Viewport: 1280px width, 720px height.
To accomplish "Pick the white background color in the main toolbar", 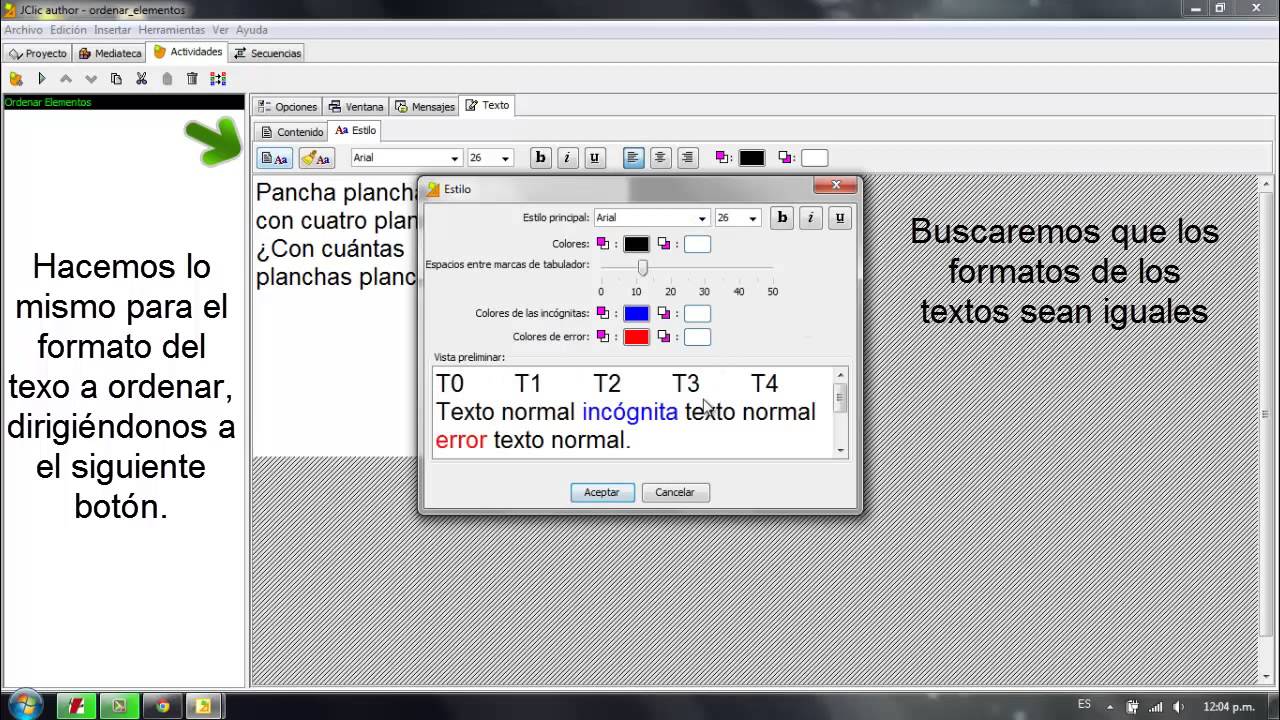I will click(814, 158).
